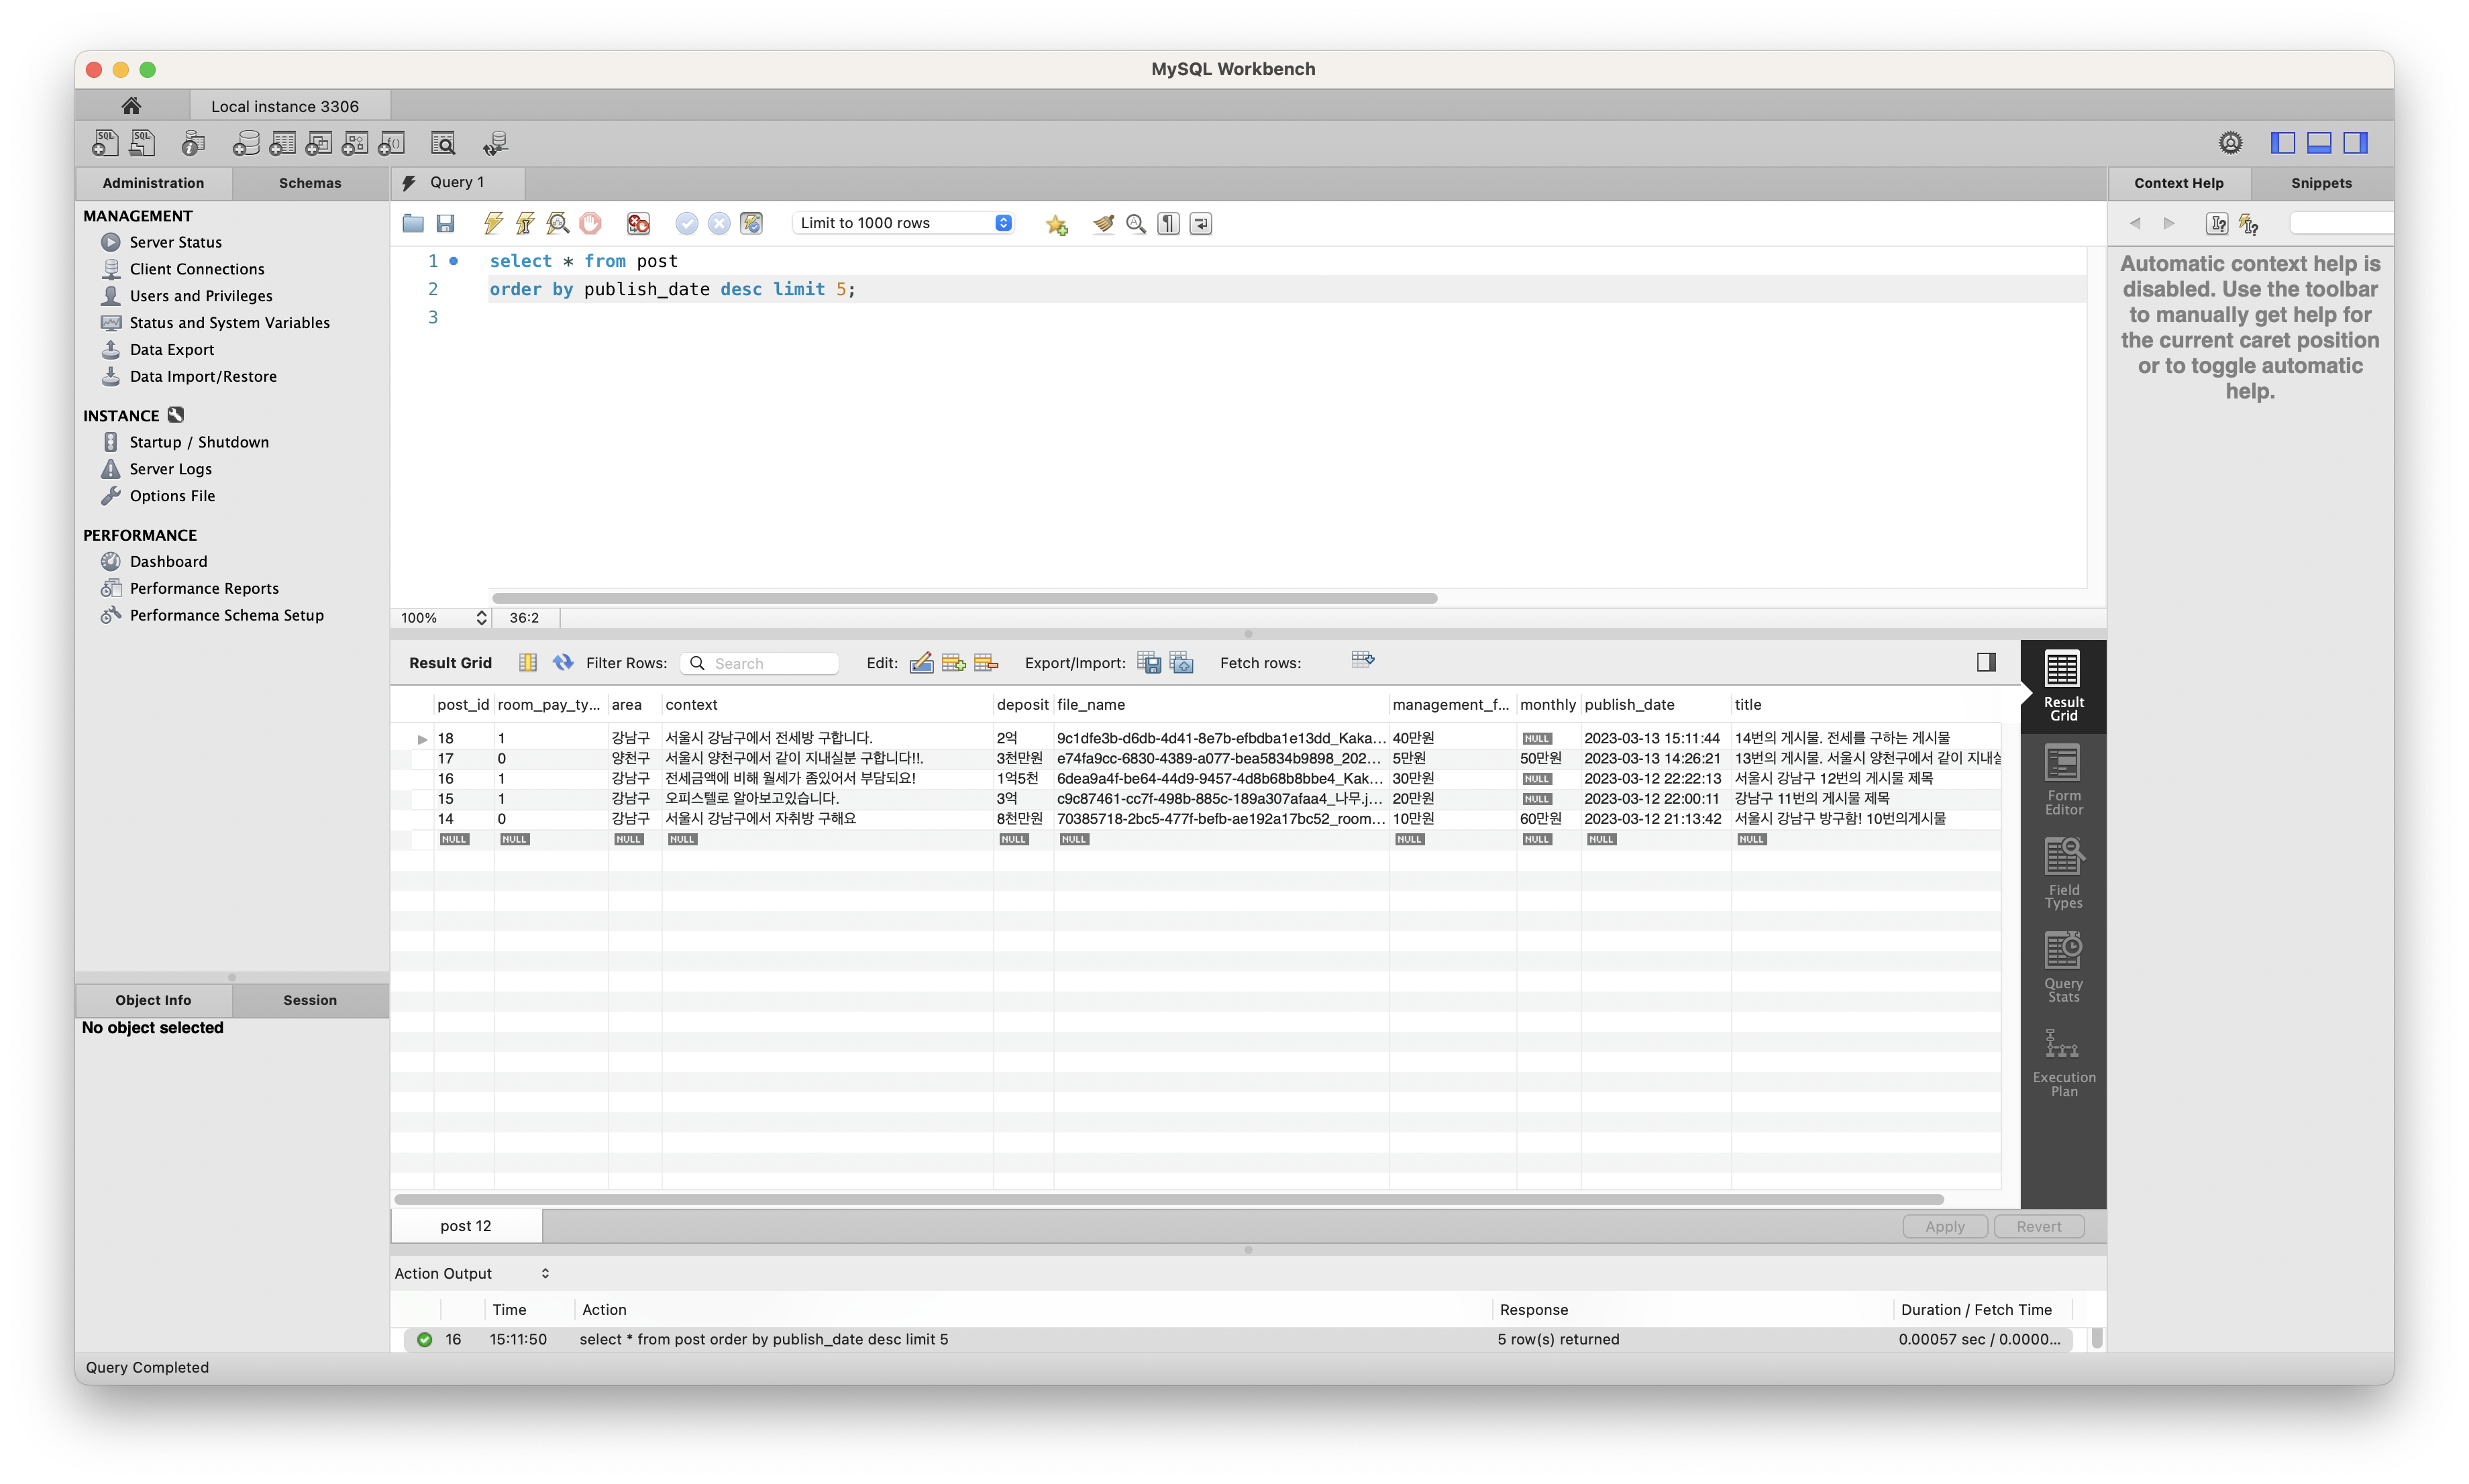Open Workbench preferences gear icon
The image size is (2469, 1484).
point(2230,143)
